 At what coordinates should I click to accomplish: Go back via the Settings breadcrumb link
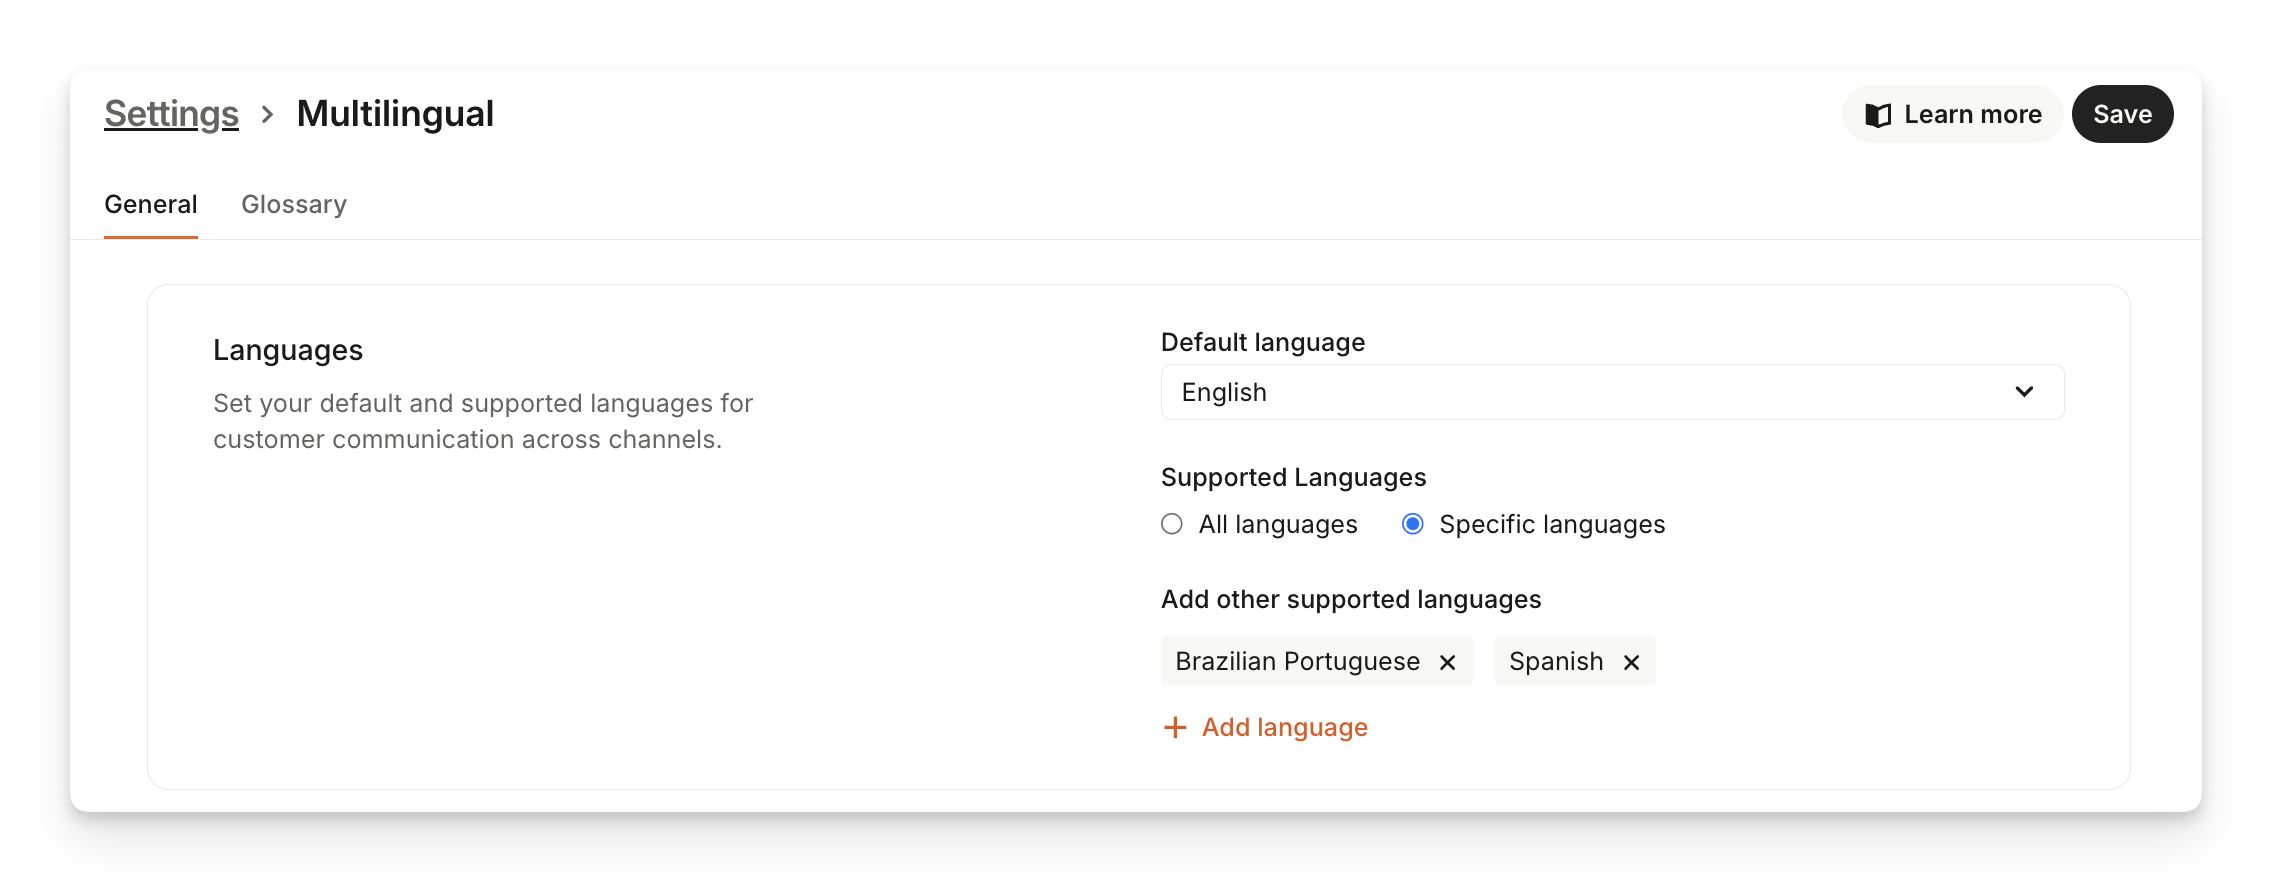point(171,114)
